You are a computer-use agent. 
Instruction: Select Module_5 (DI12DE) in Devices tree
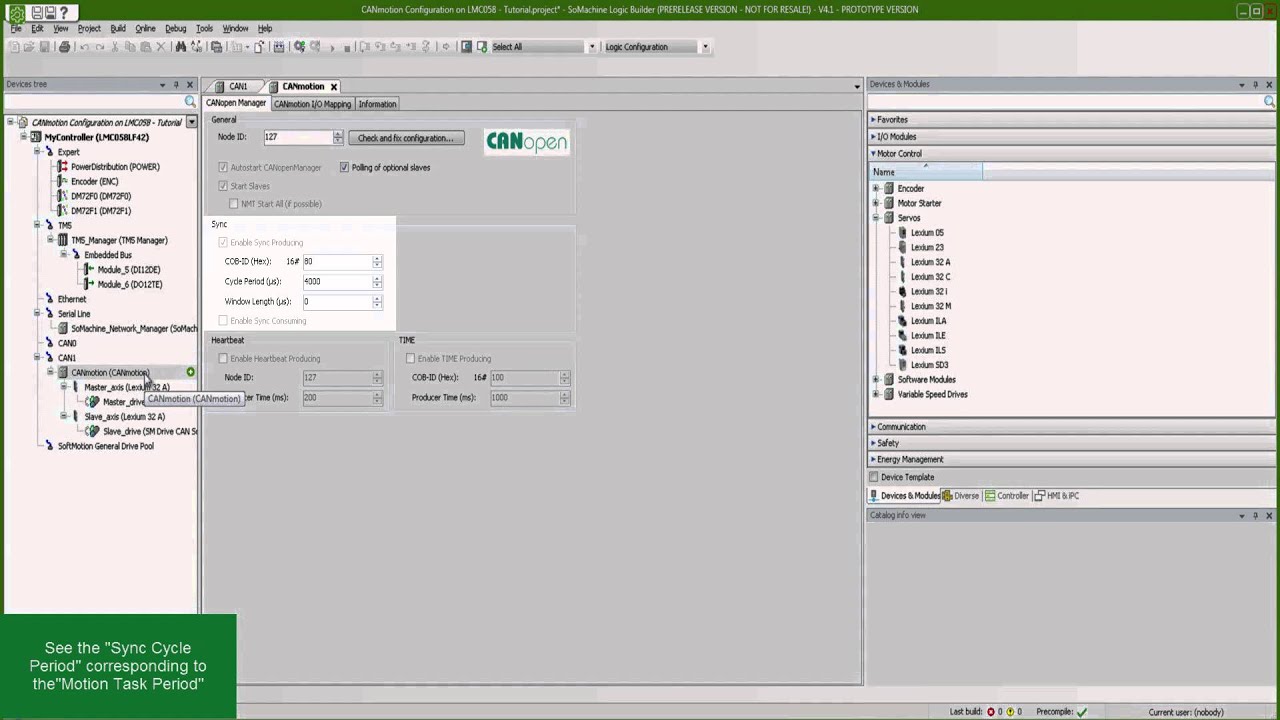click(x=129, y=270)
